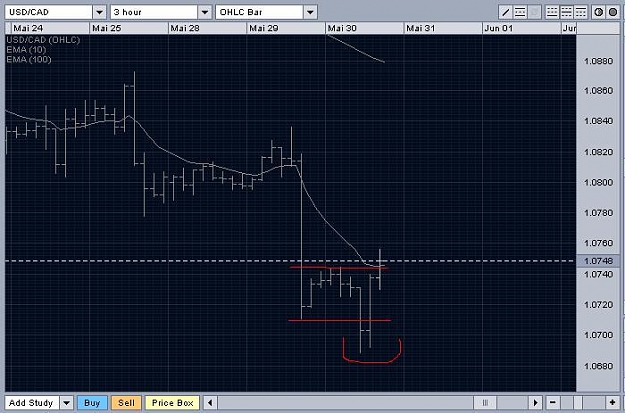This screenshot has height=413, width=625.
Task: Click the 1.0840 price axis label
Action: (598, 121)
